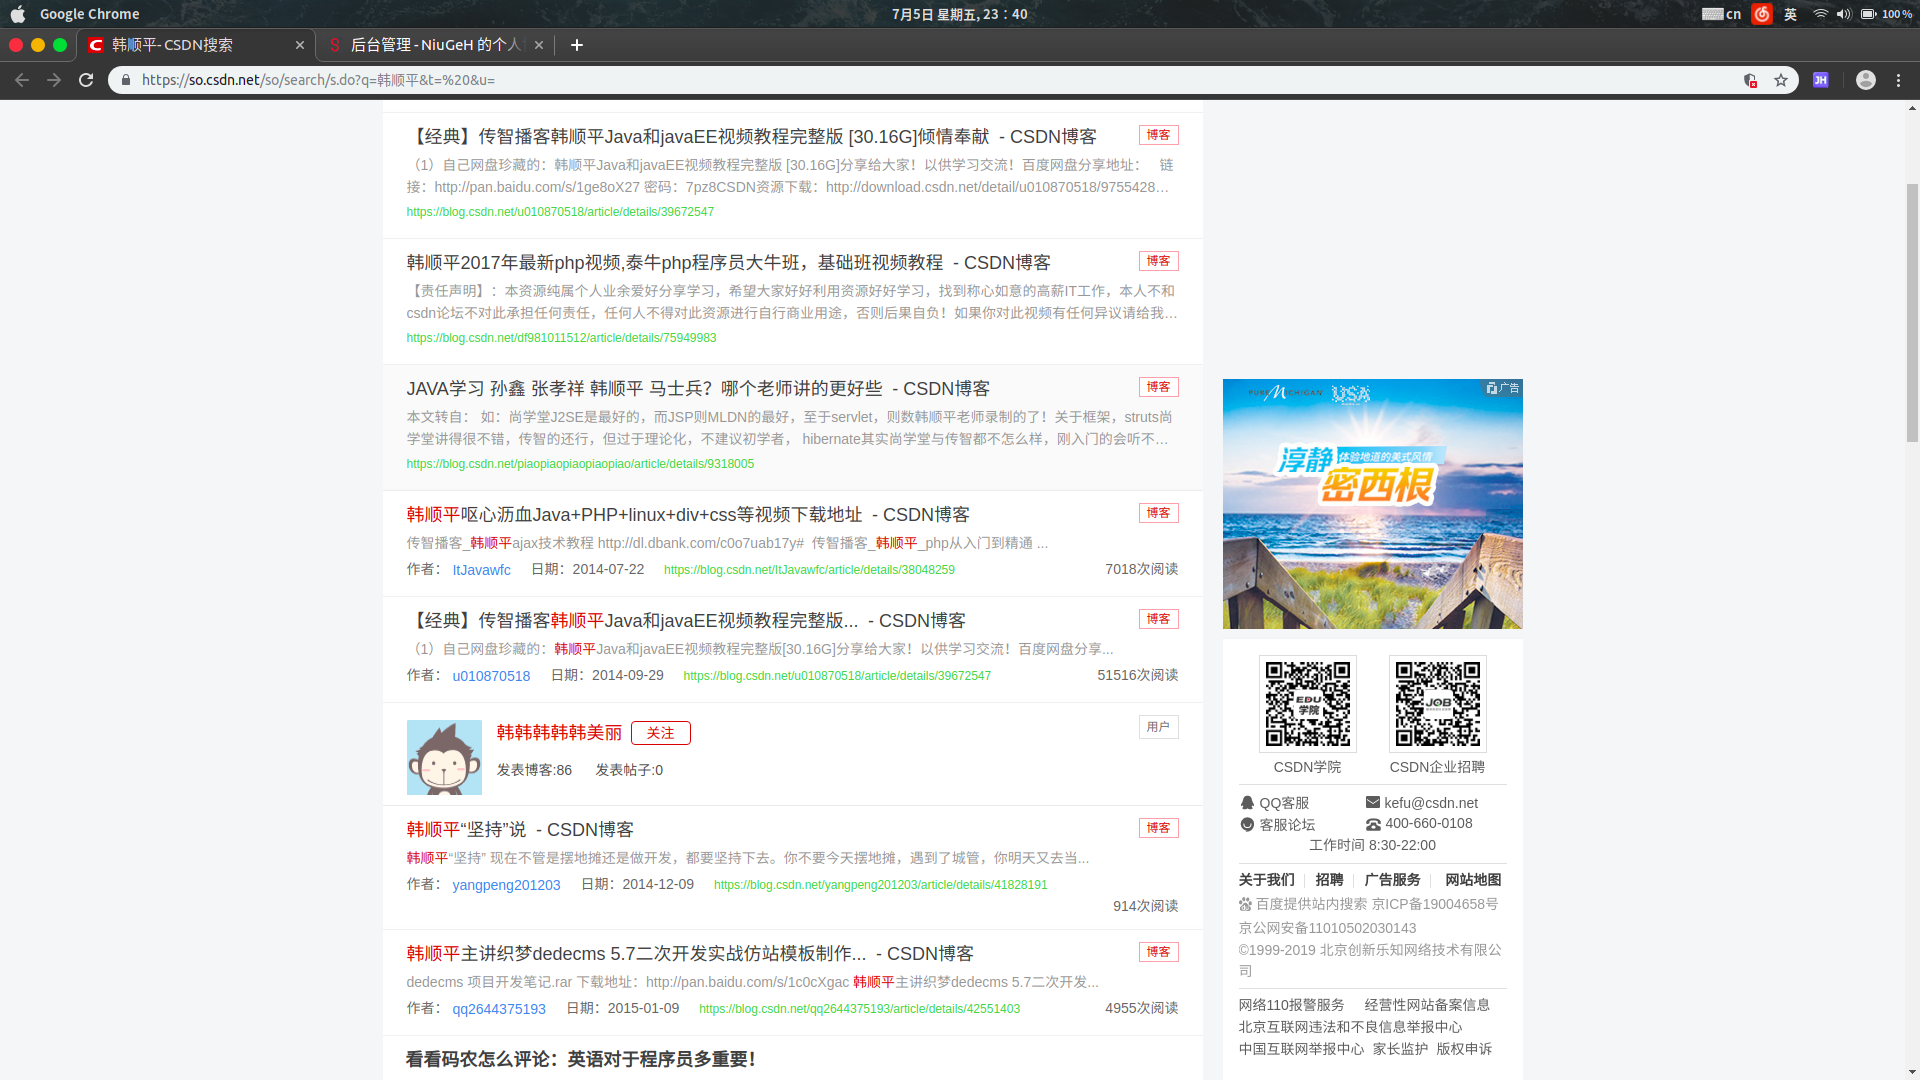The width and height of the screenshot is (1920, 1080).
Task: Open 韩顺平呕心沥血Java+PHP+linux result
Action: coord(688,515)
